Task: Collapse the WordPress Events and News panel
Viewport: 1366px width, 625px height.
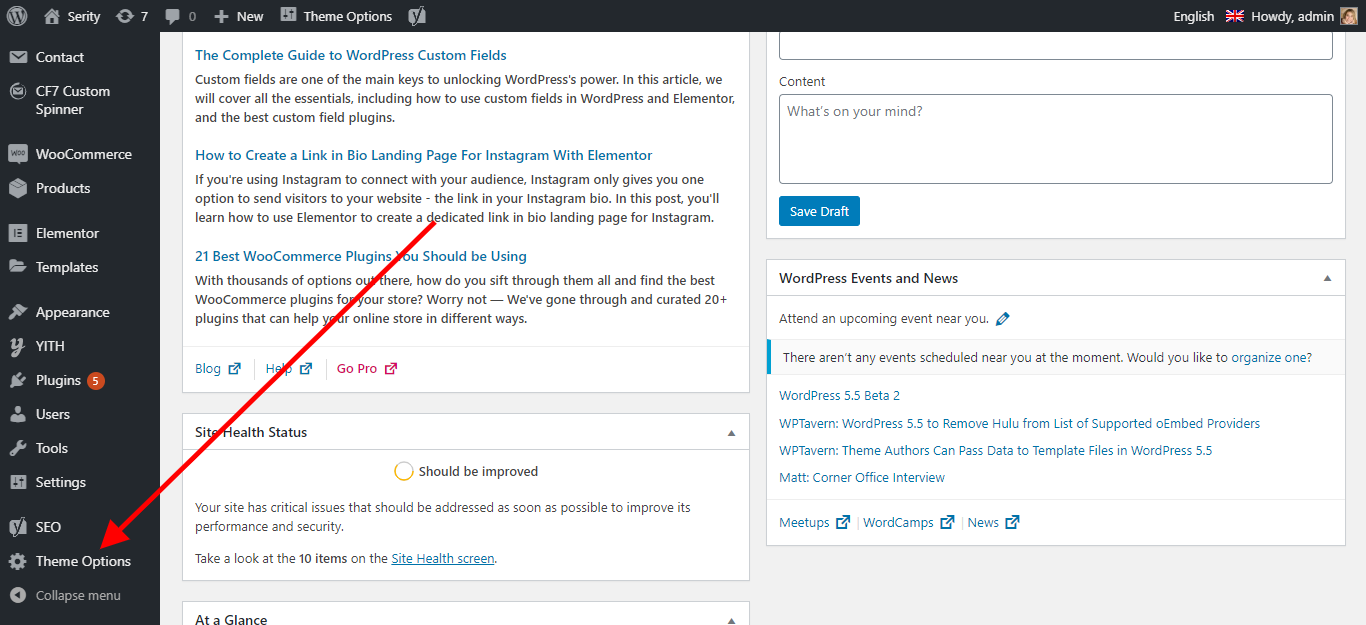Action: click(1327, 278)
